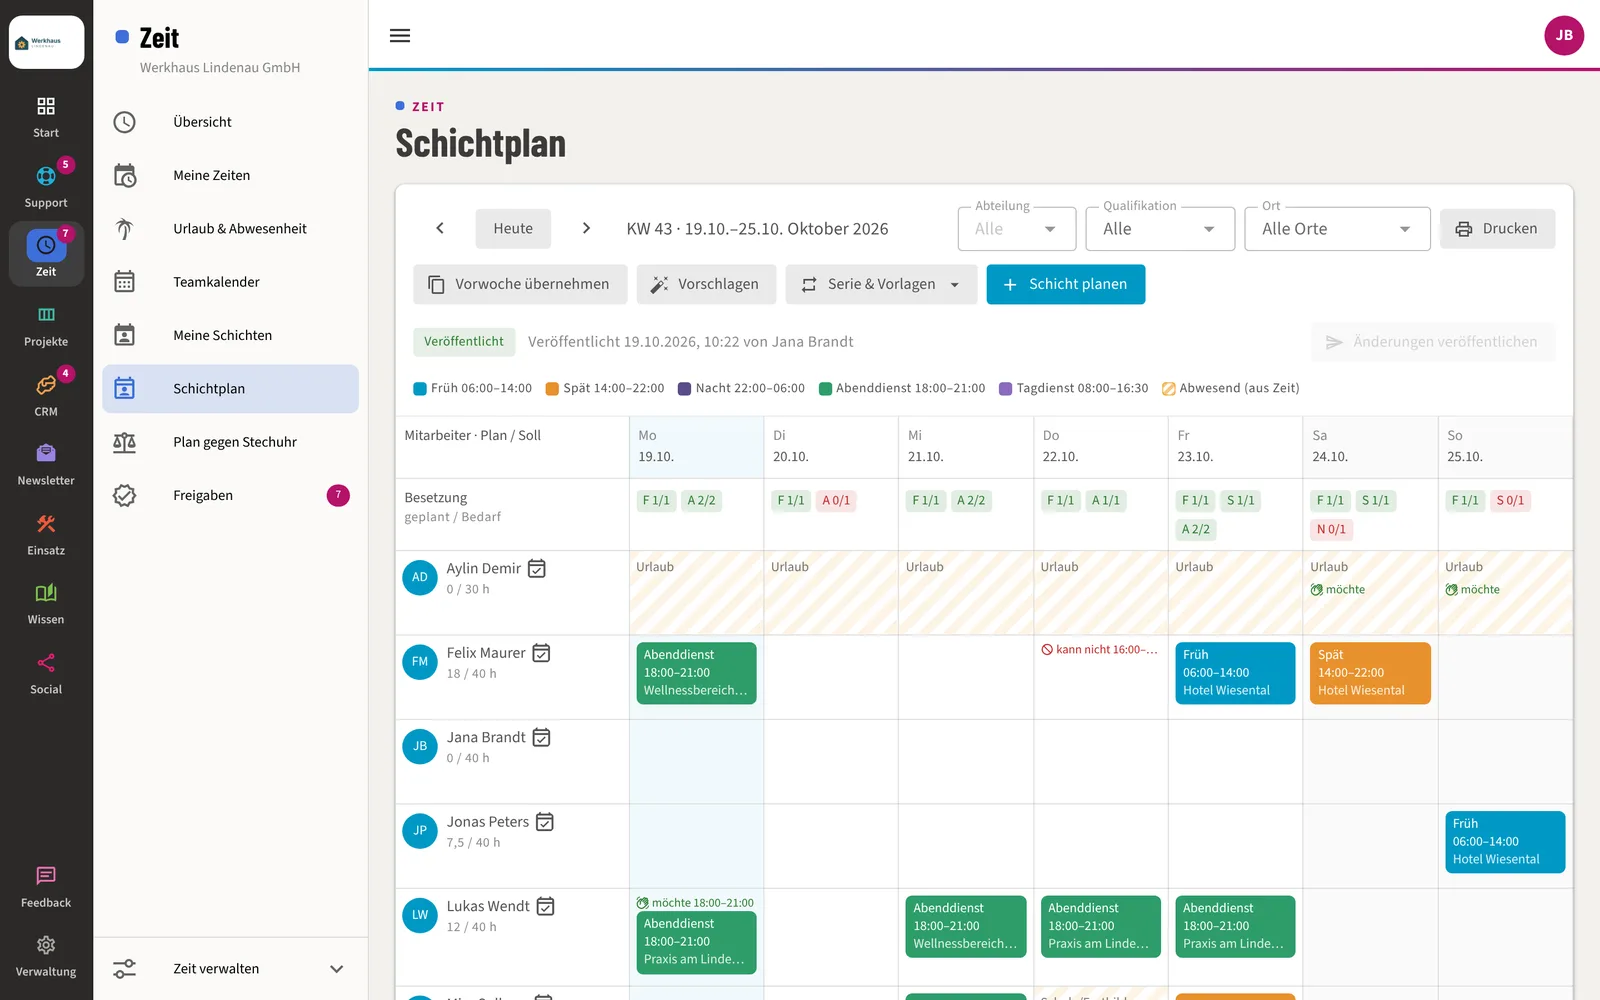Open calendar icon next to Felix Maurer
This screenshot has height=1000, width=1600.
pyautogui.click(x=541, y=653)
